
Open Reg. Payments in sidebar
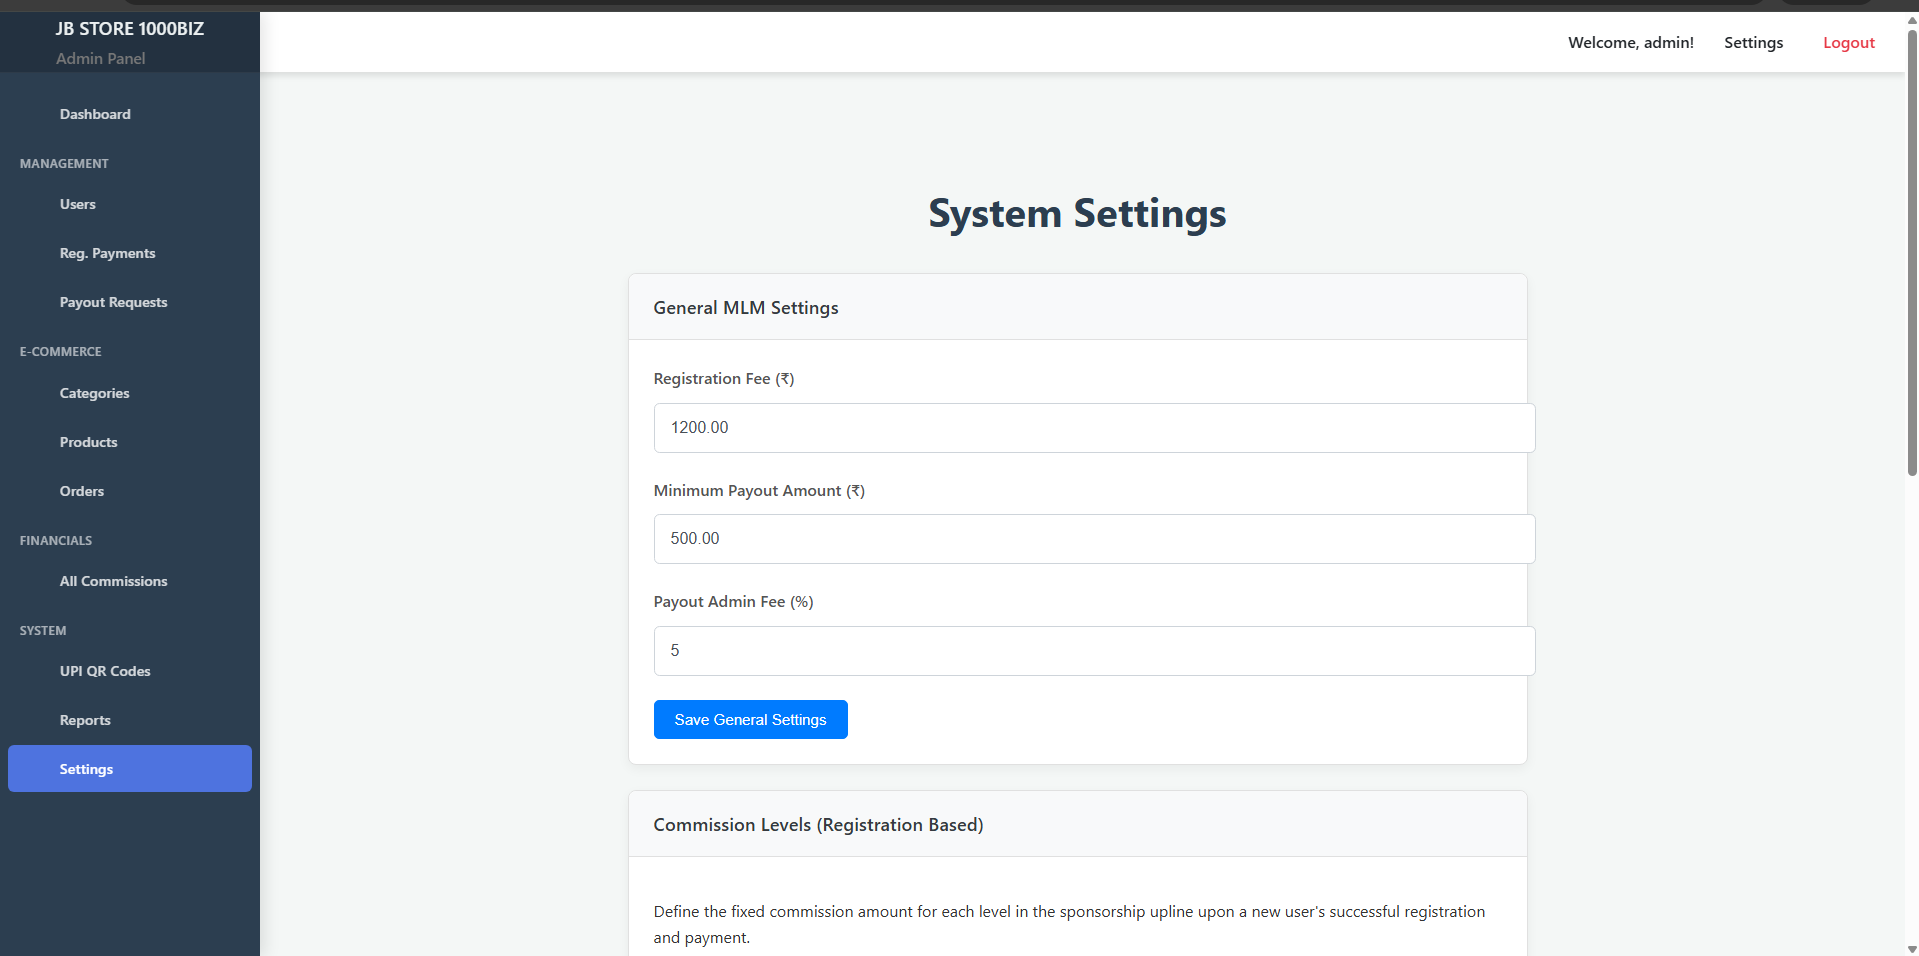click(107, 253)
